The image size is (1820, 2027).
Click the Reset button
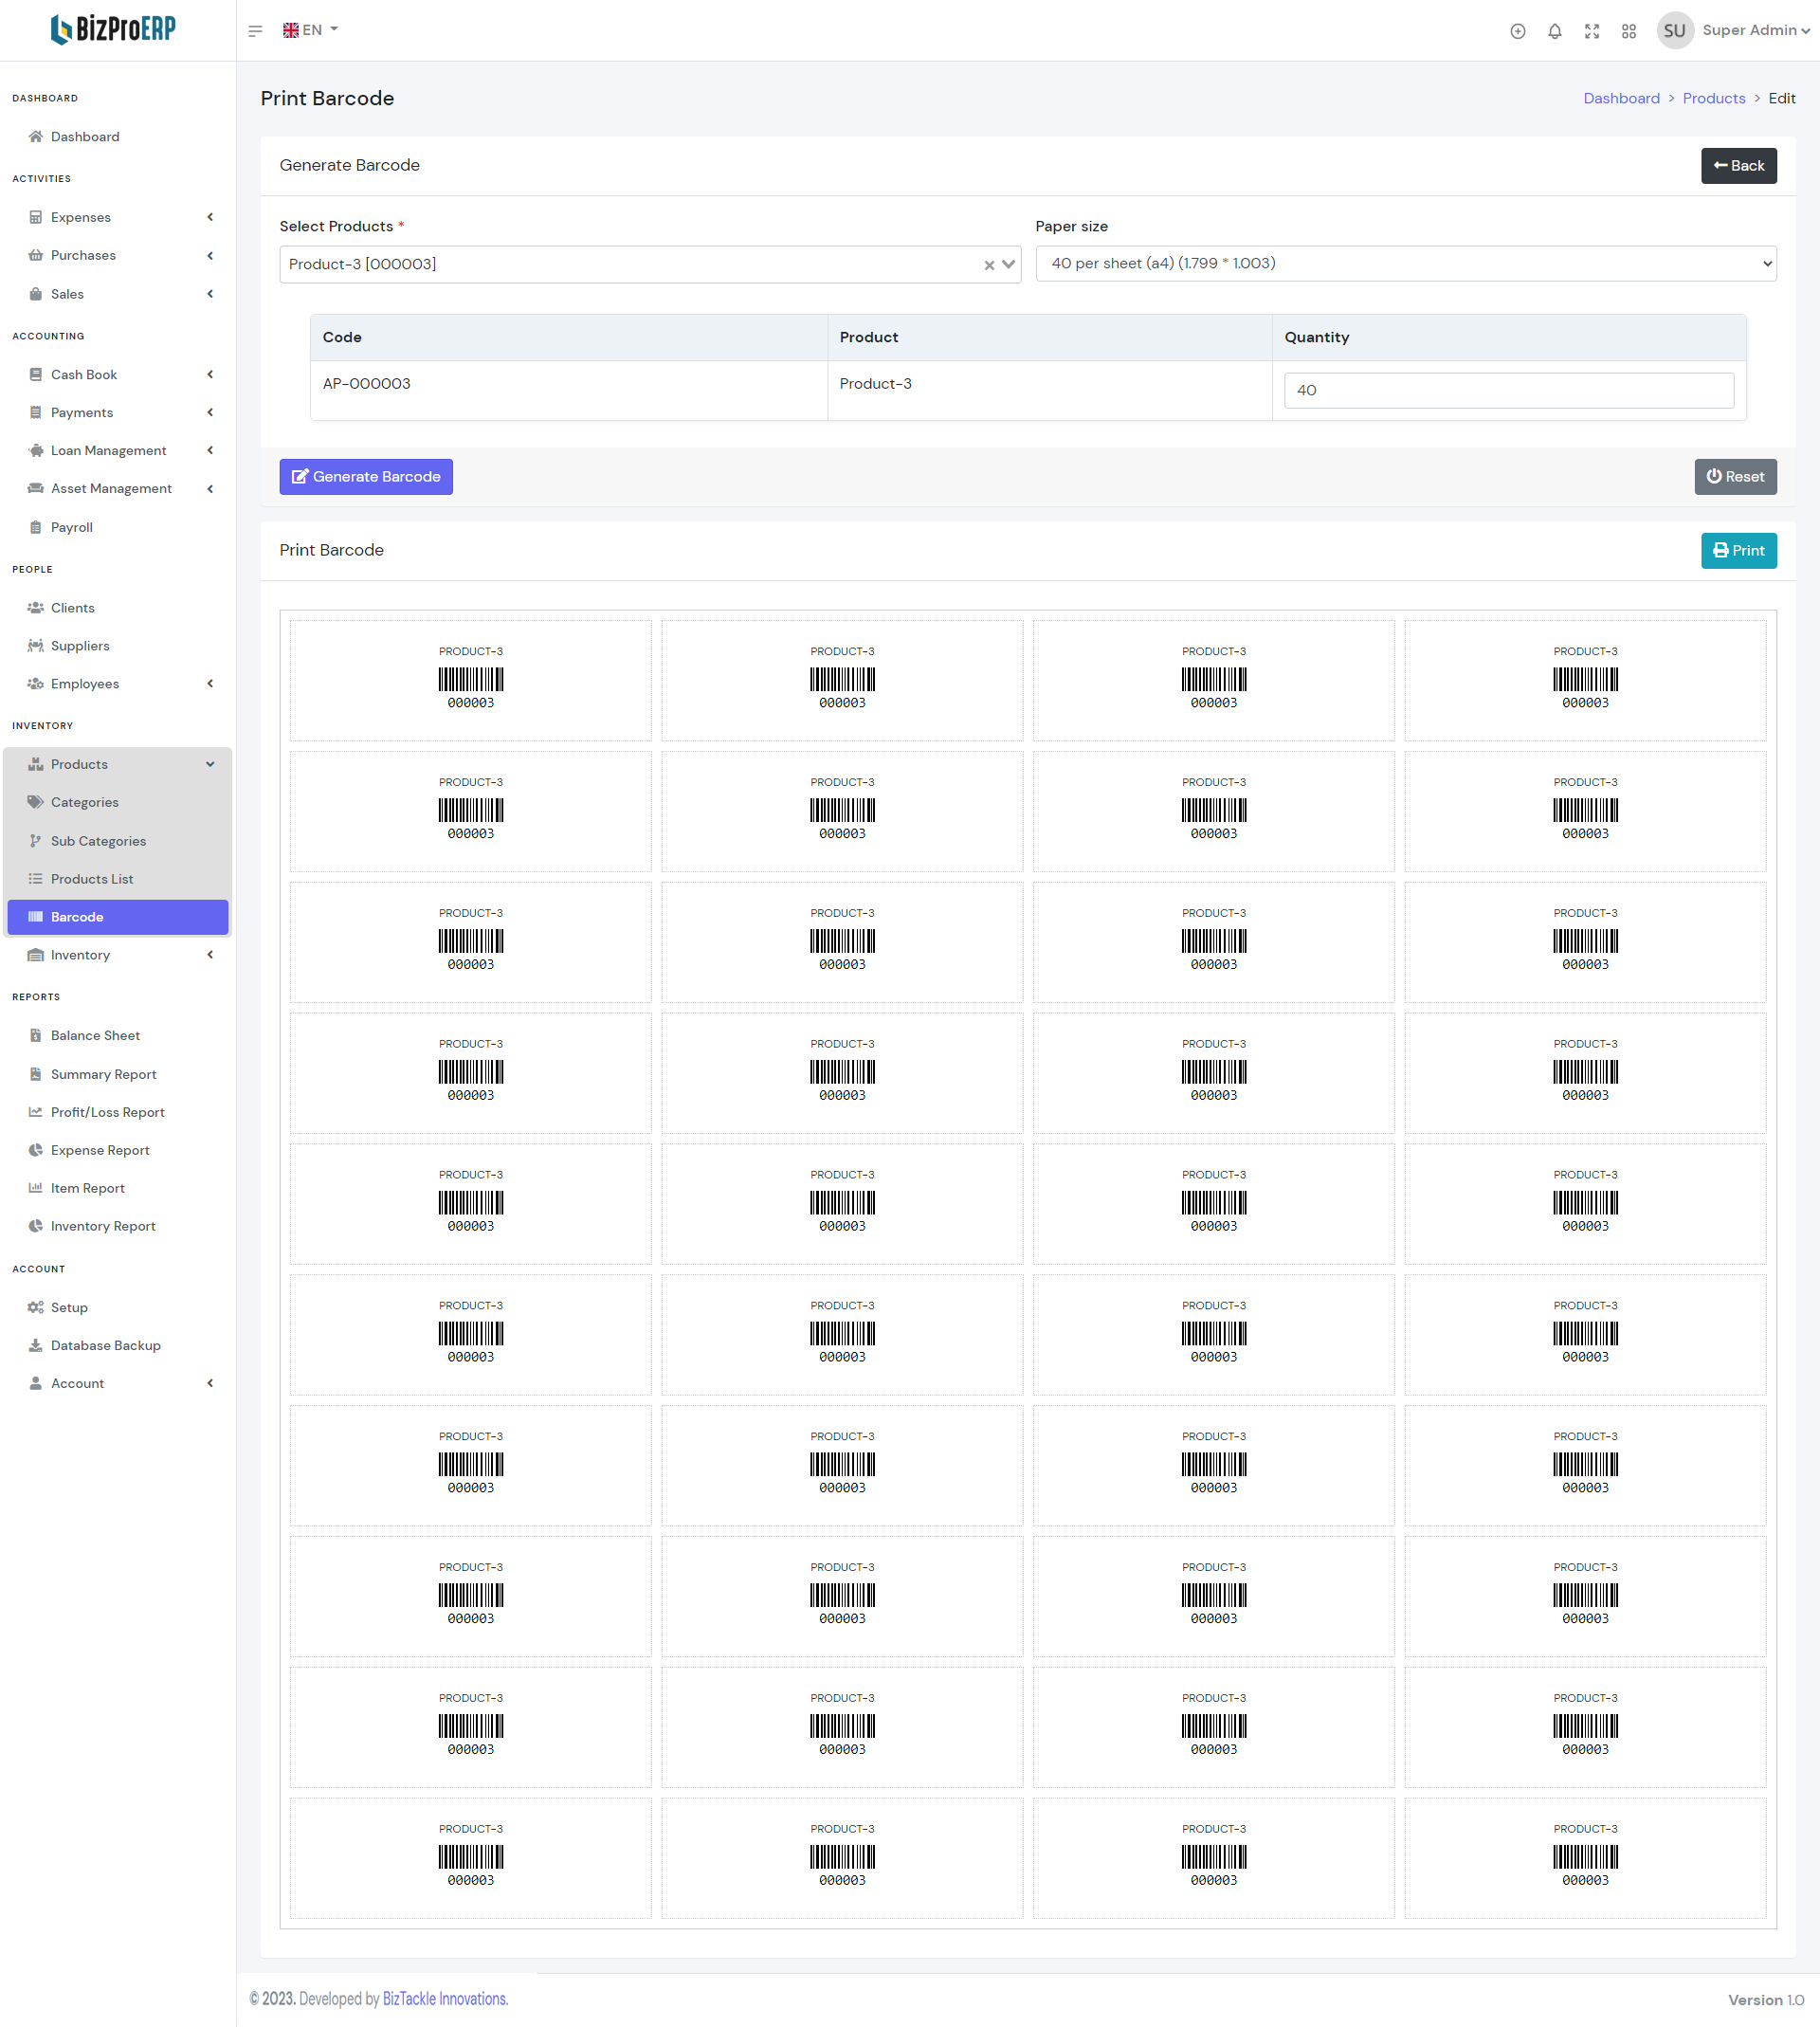(x=1734, y=476)
